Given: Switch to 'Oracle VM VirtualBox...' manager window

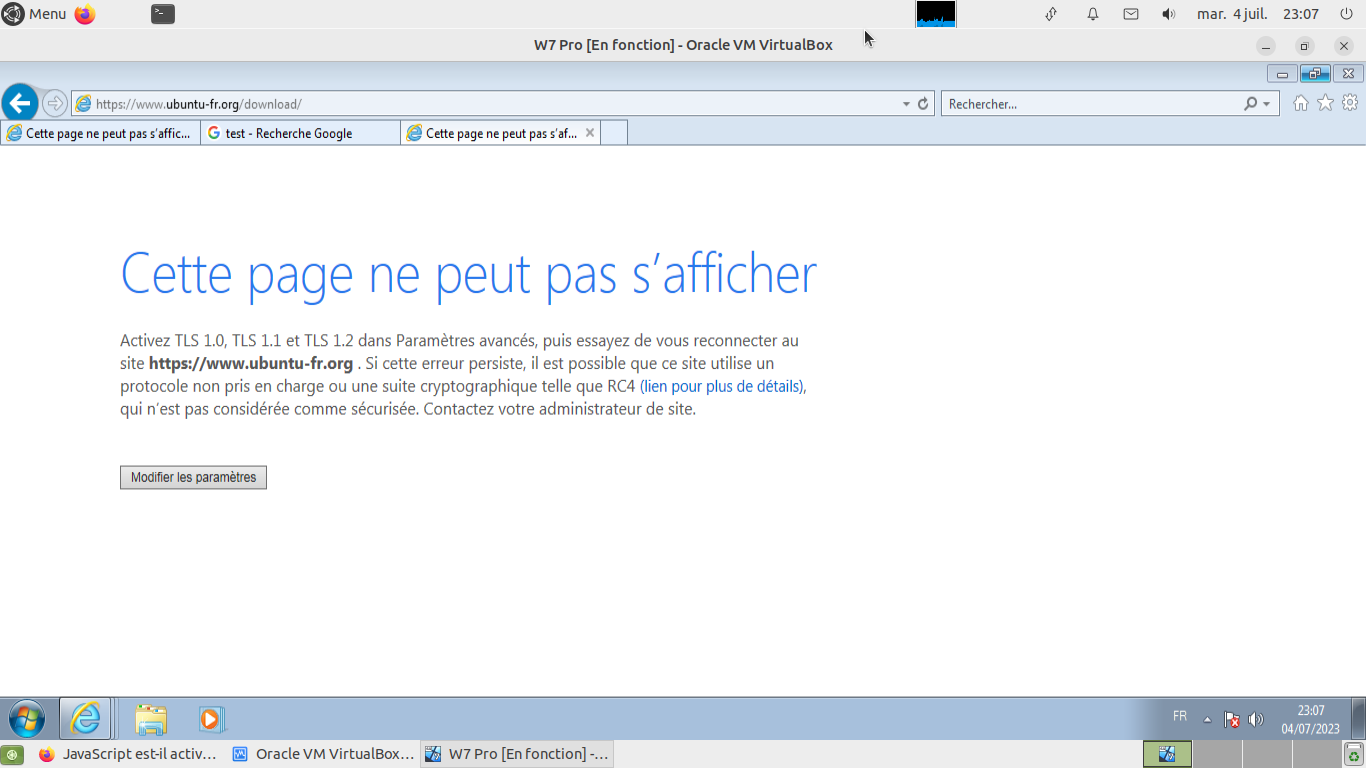Looking at the screenshot, I should [323, 754].
